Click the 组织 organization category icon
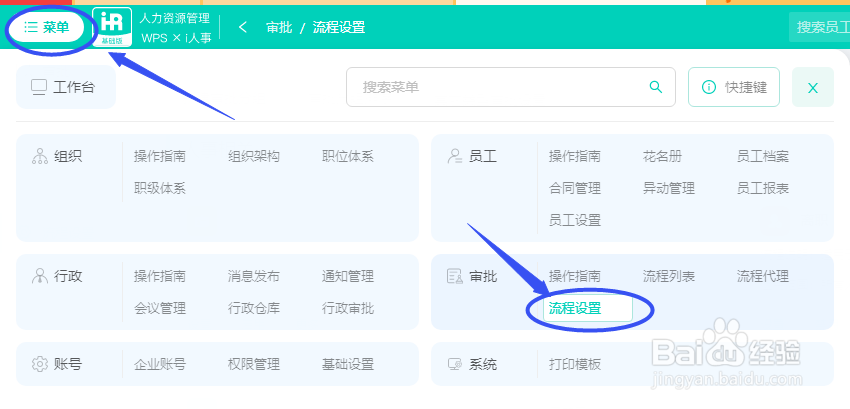The width and height of the screenshot is (850, 409). [x=41, y=156]
